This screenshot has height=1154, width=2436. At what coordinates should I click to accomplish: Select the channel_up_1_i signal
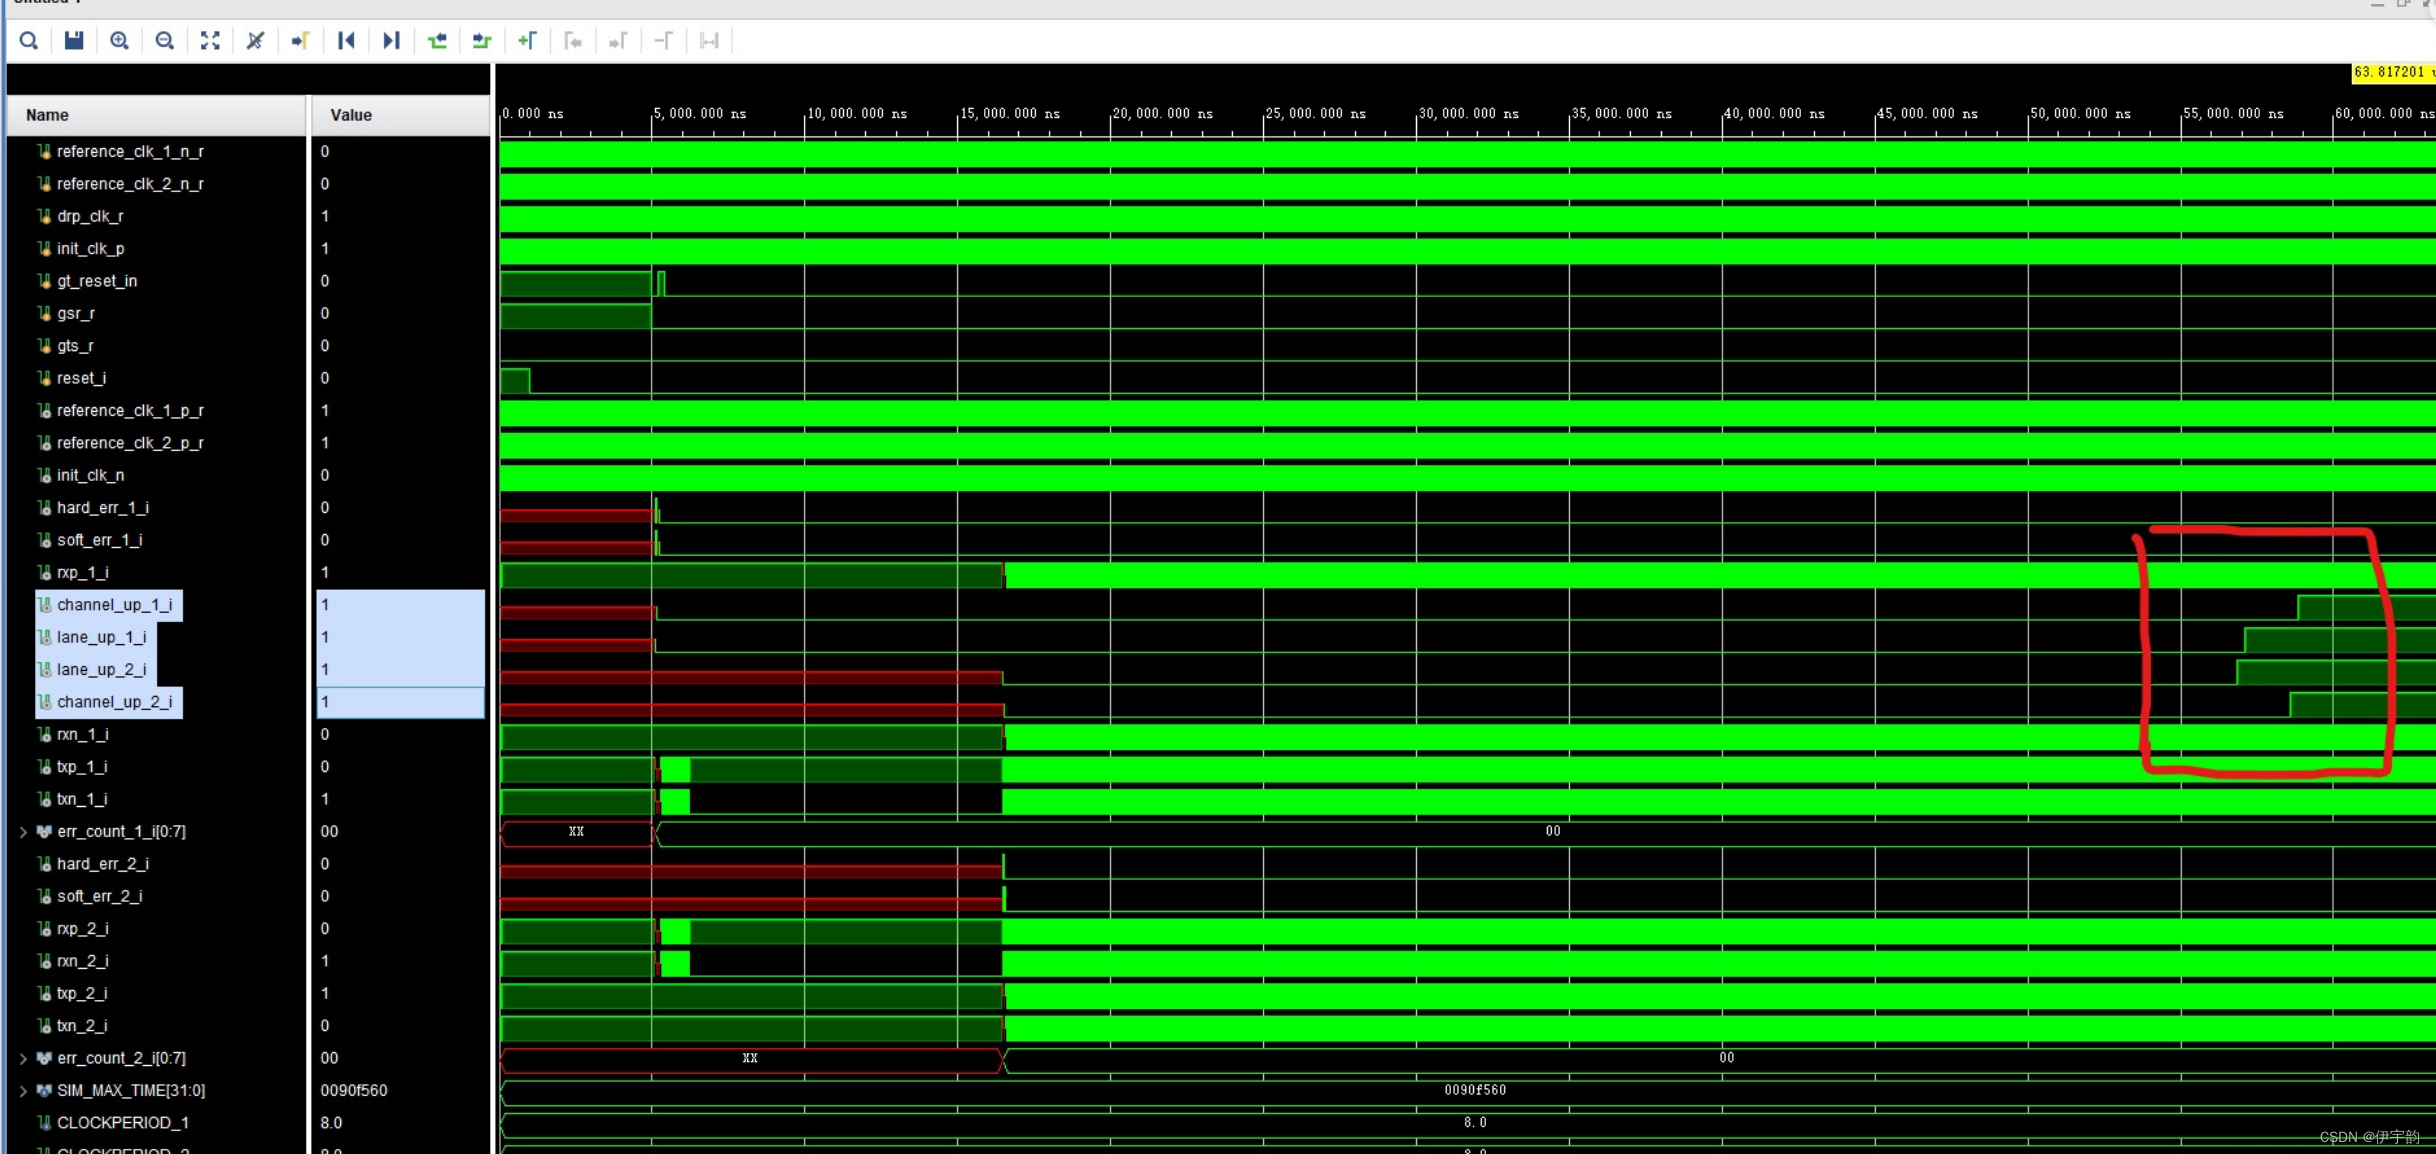click(114, 605)
